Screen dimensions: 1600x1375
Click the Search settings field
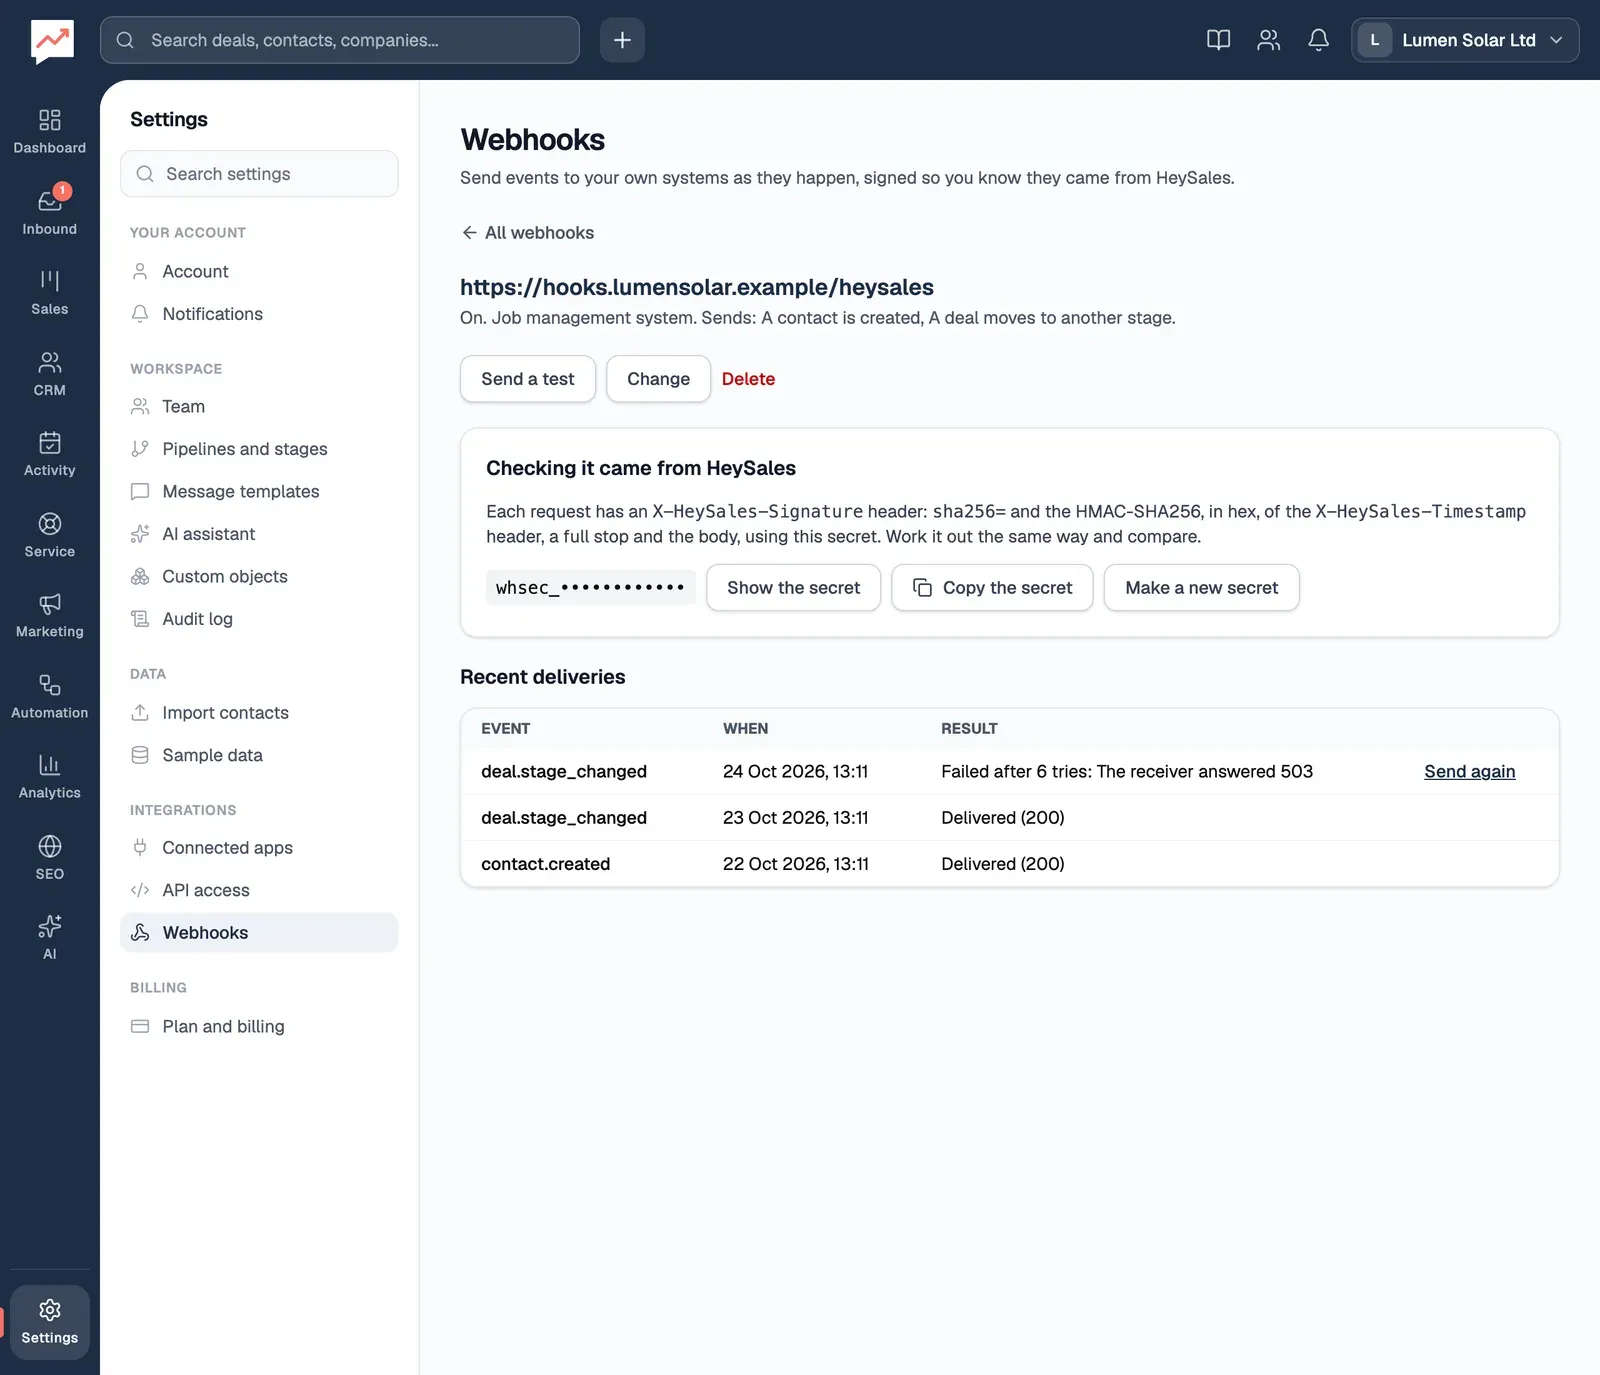click(259, 174)
